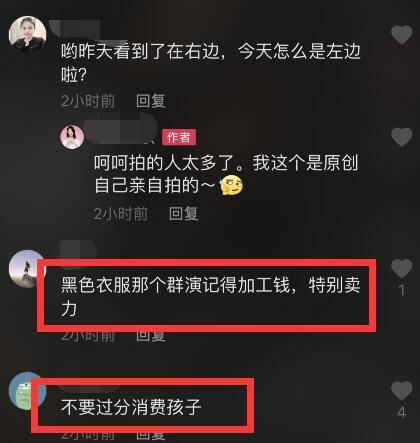Click the red 作者 badge
This screenshot has height=443, width=420.
[179, 137]
